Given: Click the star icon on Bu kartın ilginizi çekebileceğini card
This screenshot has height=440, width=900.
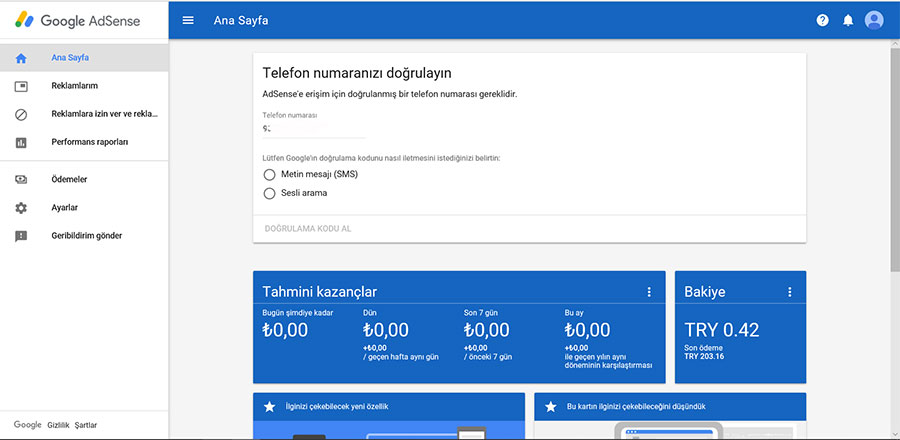Looking at the screenshot, I should click(550, 407).
